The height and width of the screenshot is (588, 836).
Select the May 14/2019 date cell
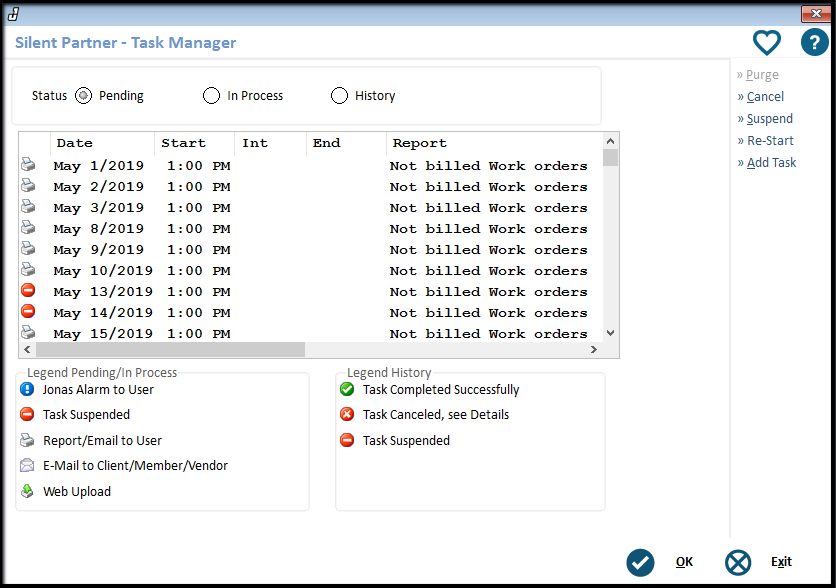tap(103, 312)
